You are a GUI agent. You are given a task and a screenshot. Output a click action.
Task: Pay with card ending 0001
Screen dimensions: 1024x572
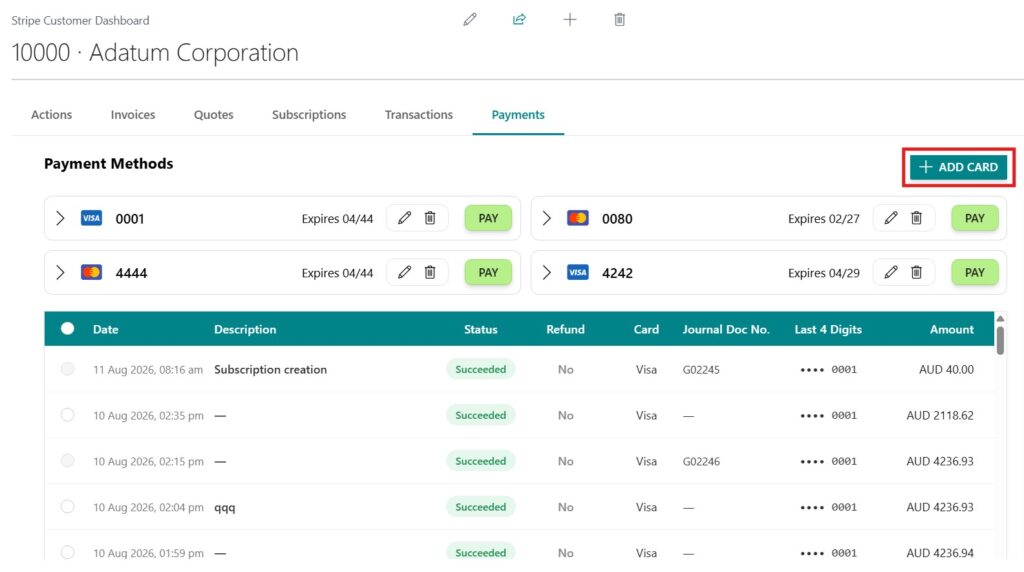pos(488,218)
